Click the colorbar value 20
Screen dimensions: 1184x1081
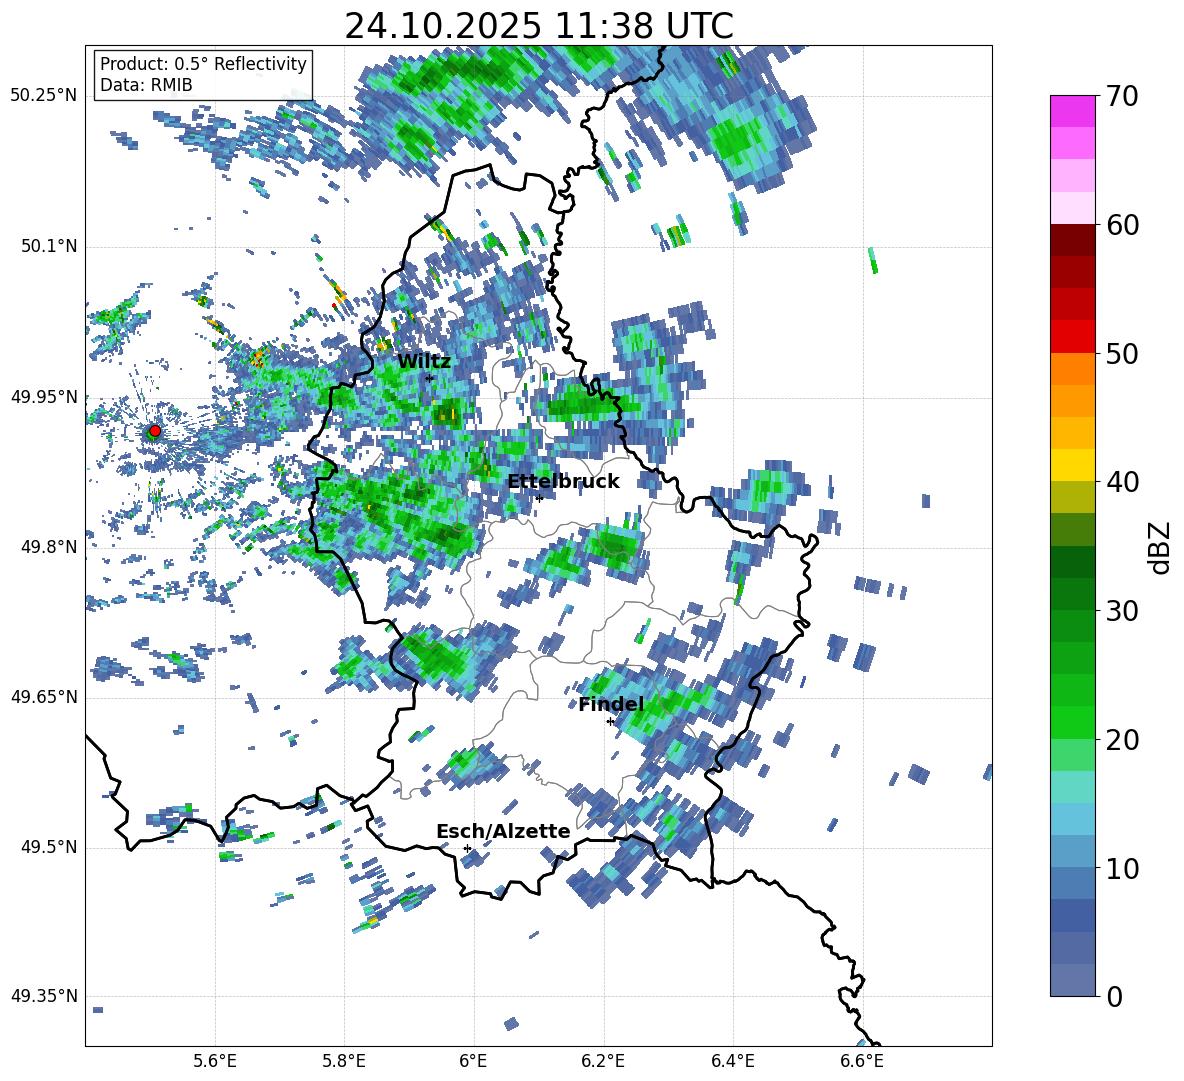(1122, 740)
